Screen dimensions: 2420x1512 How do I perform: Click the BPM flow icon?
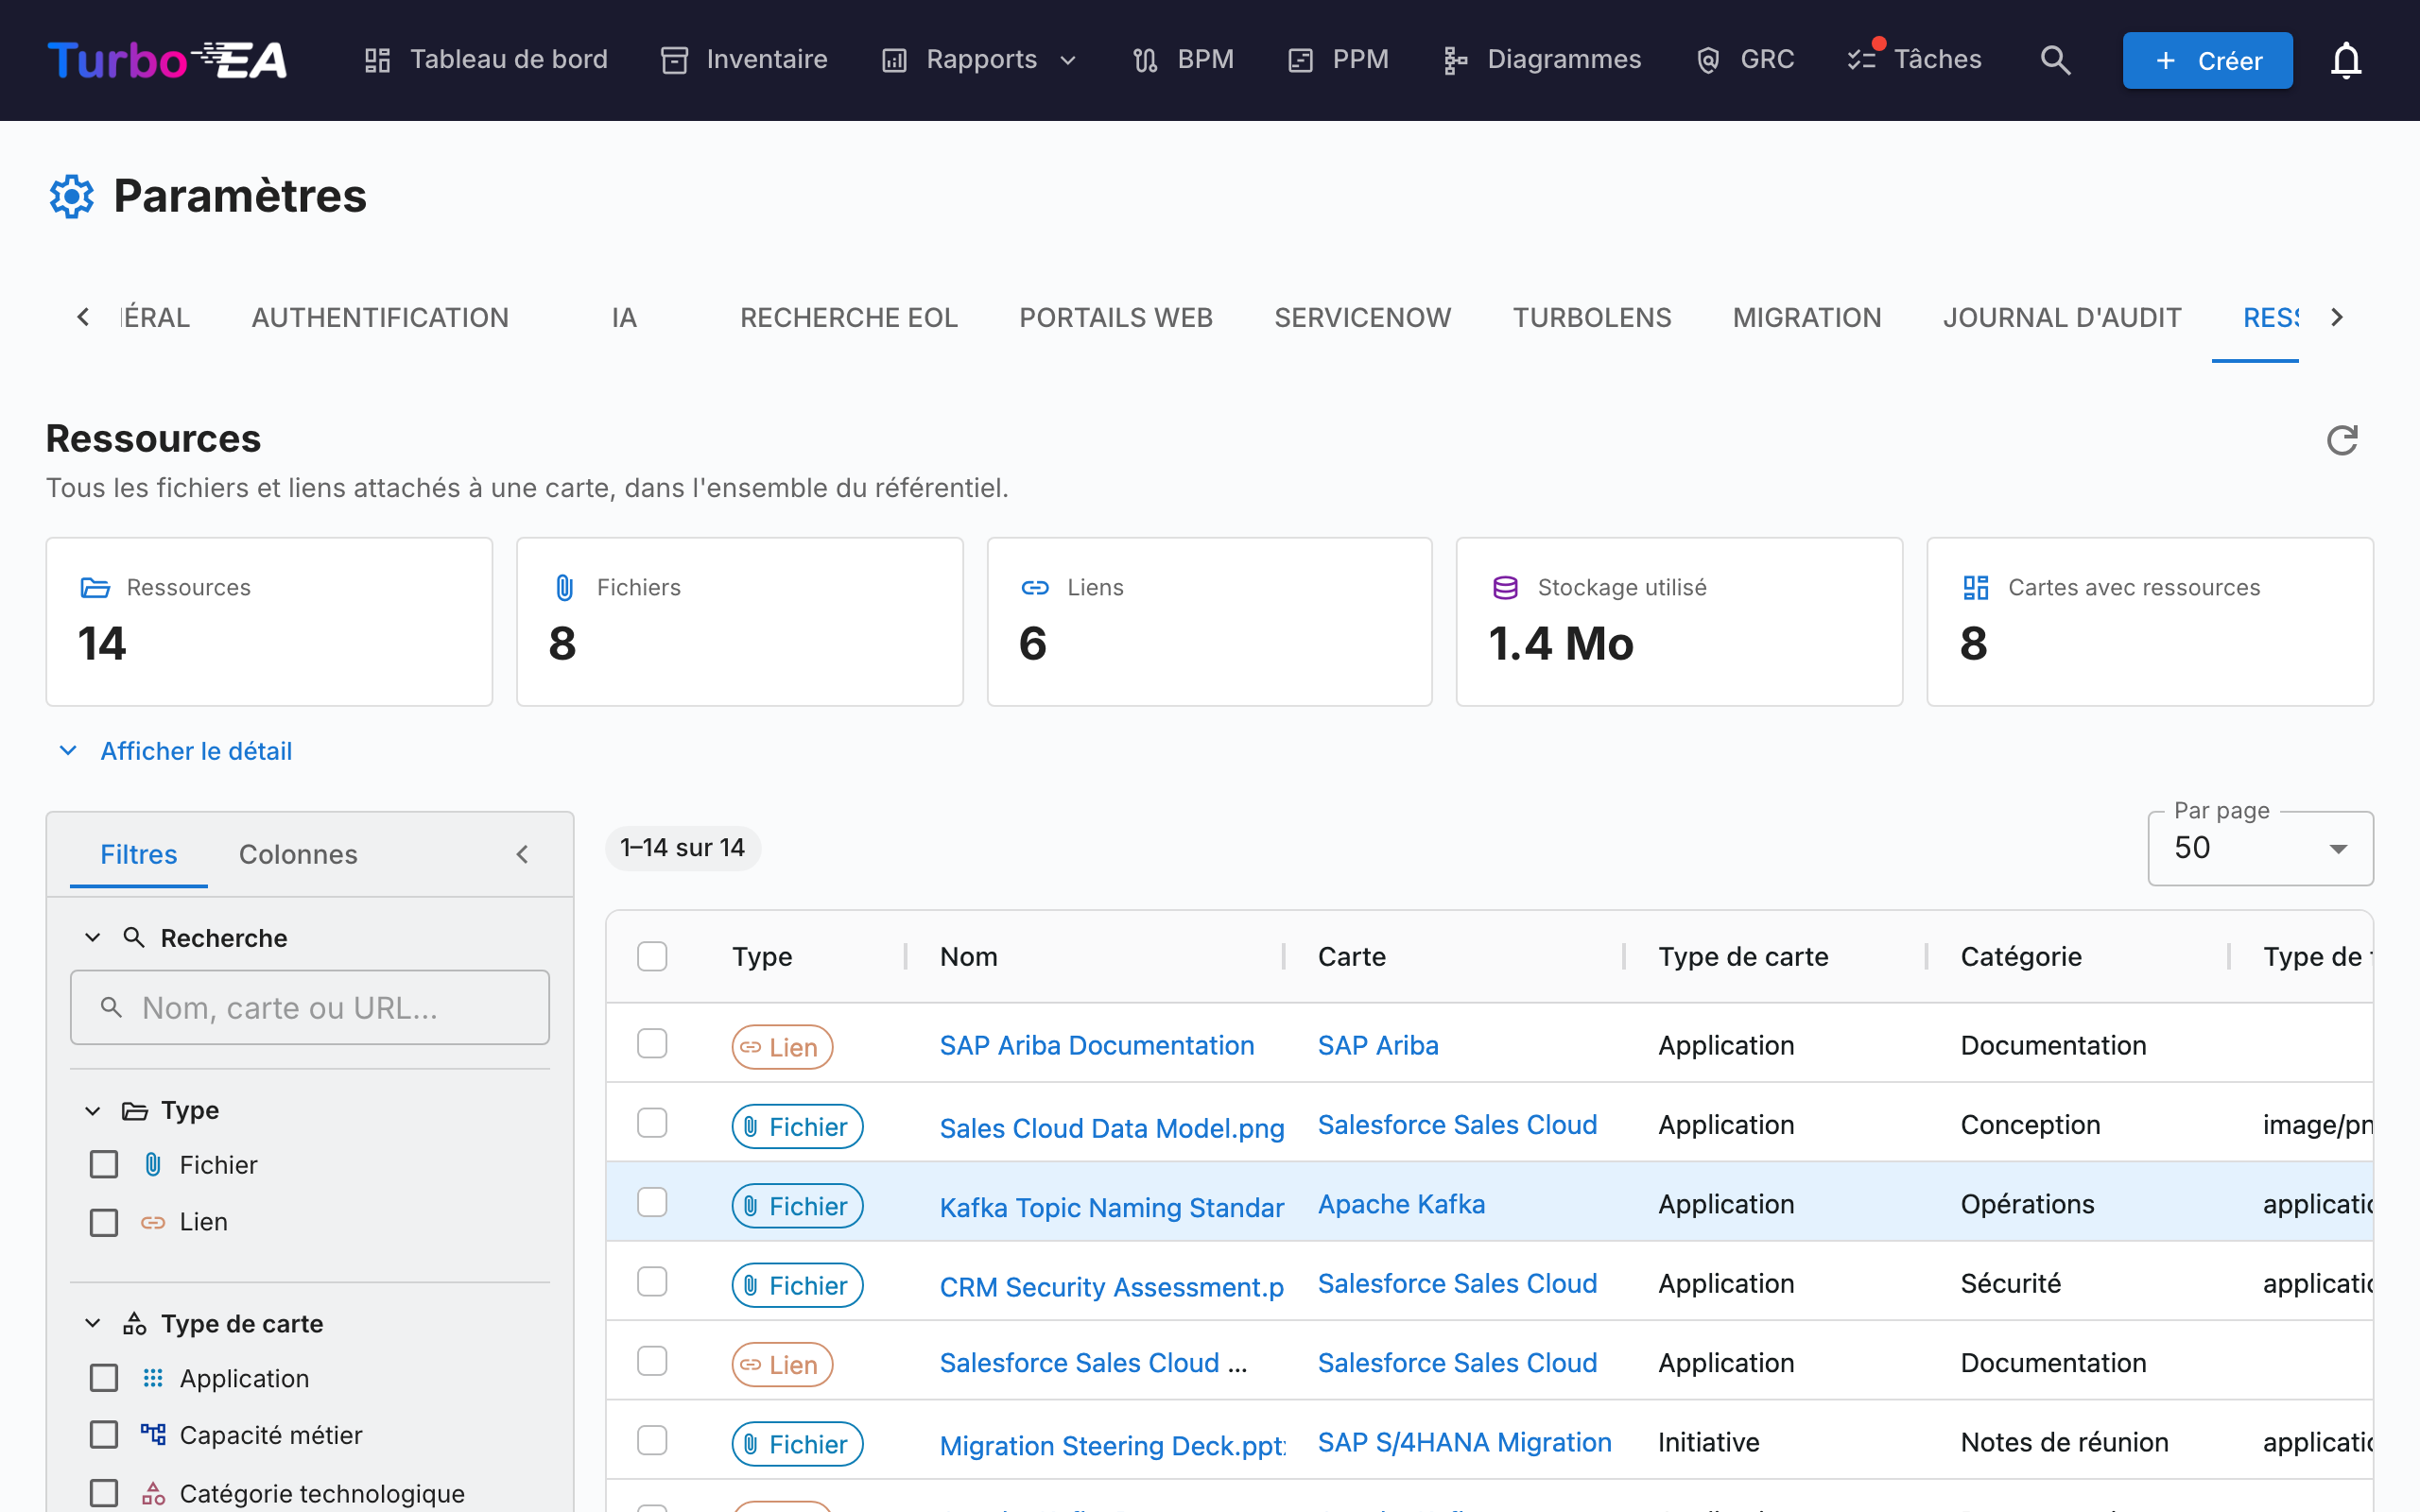(1145, 60)
